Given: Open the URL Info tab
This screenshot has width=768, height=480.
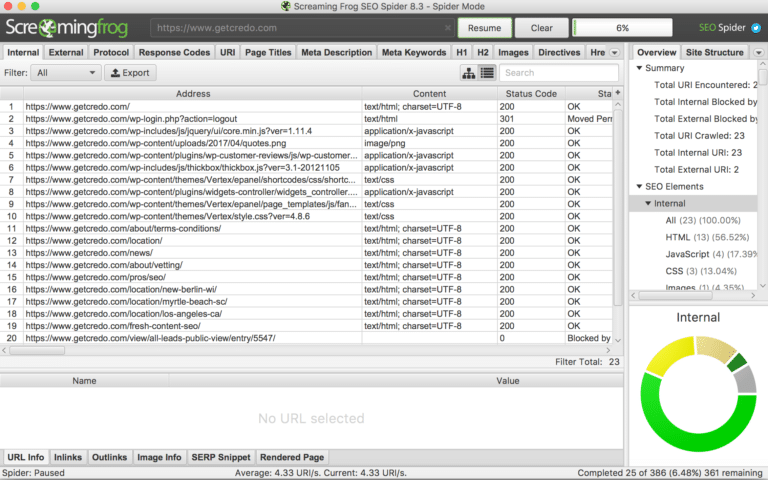Looking at the screenshot, I should 26,457.
